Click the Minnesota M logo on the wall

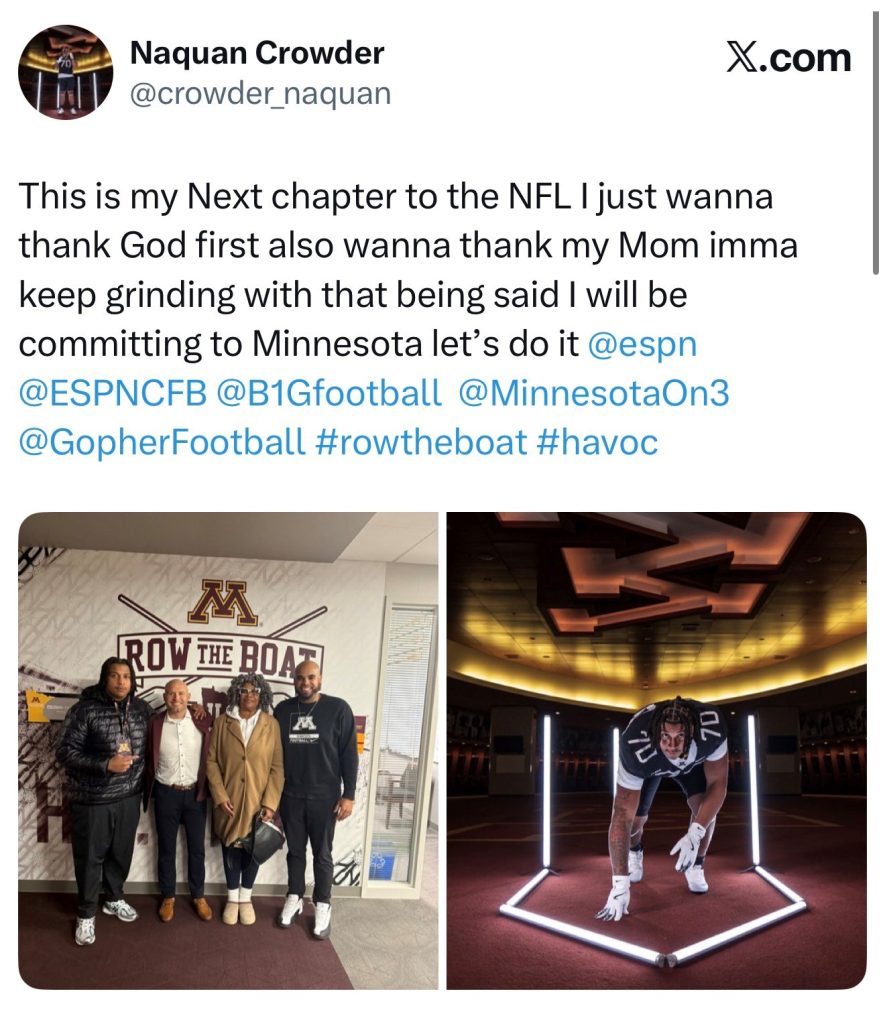237,602
